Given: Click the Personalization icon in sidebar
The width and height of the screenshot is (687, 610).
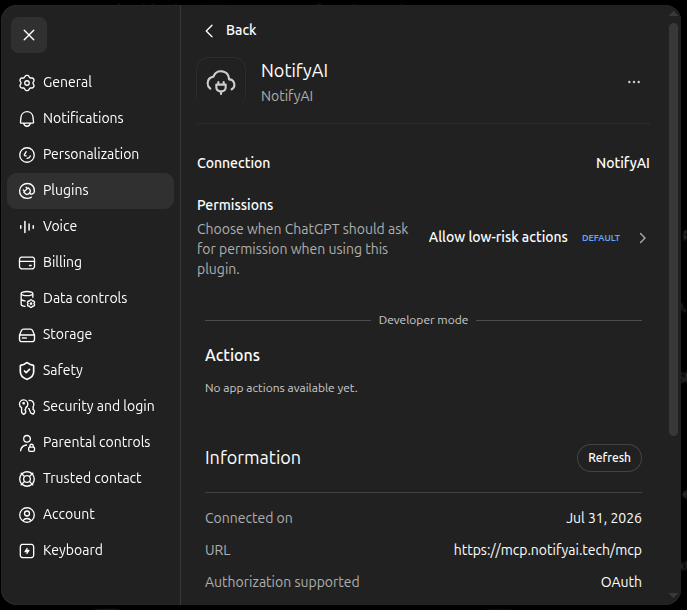Looking at the screenshot, I should (27, 154).
